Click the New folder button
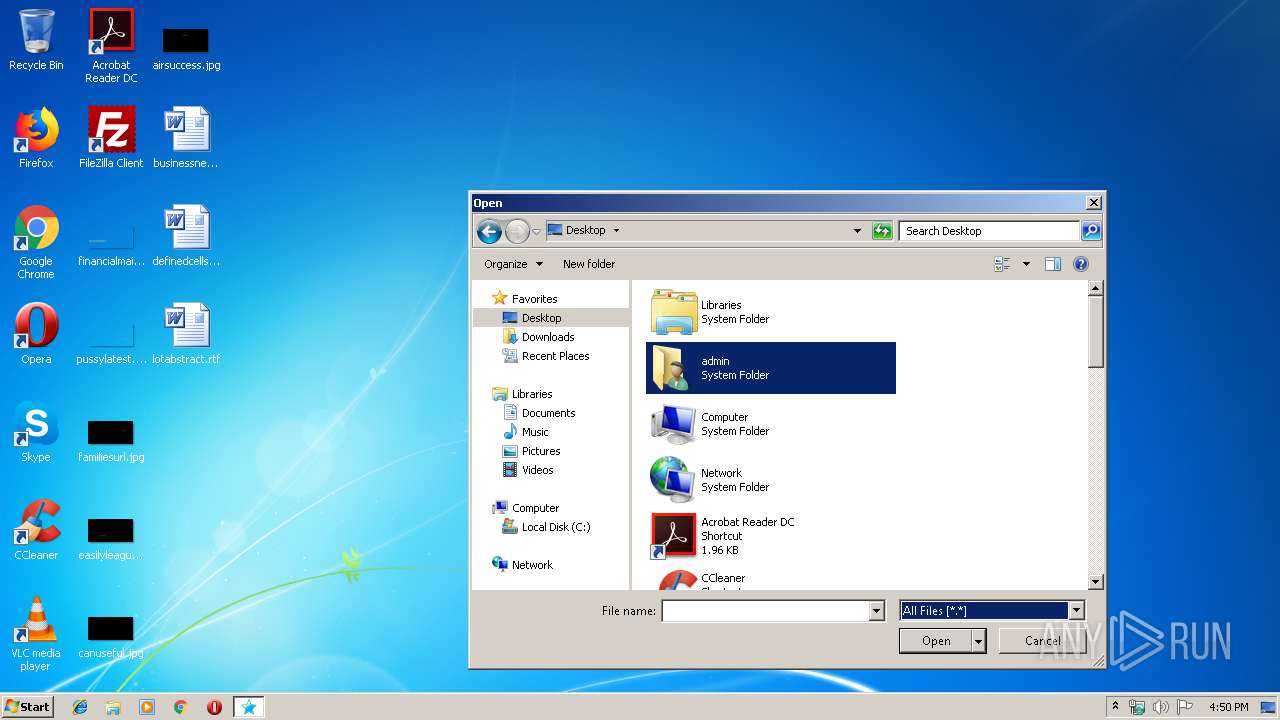Image resolution: width=1280 pixels, height=720 pixels. click(x=589, y=264)
